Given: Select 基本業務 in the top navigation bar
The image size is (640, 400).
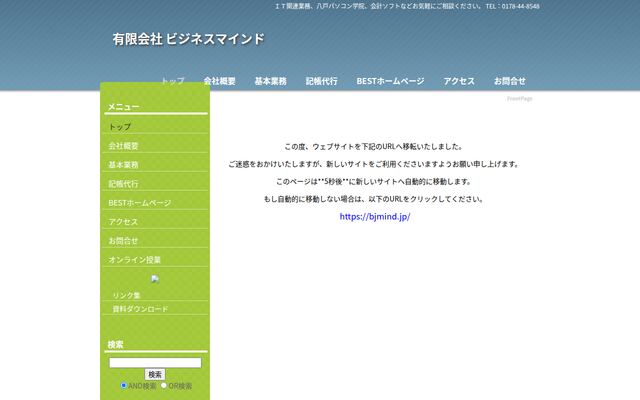Looking at the screenshot, I should 271,81.
